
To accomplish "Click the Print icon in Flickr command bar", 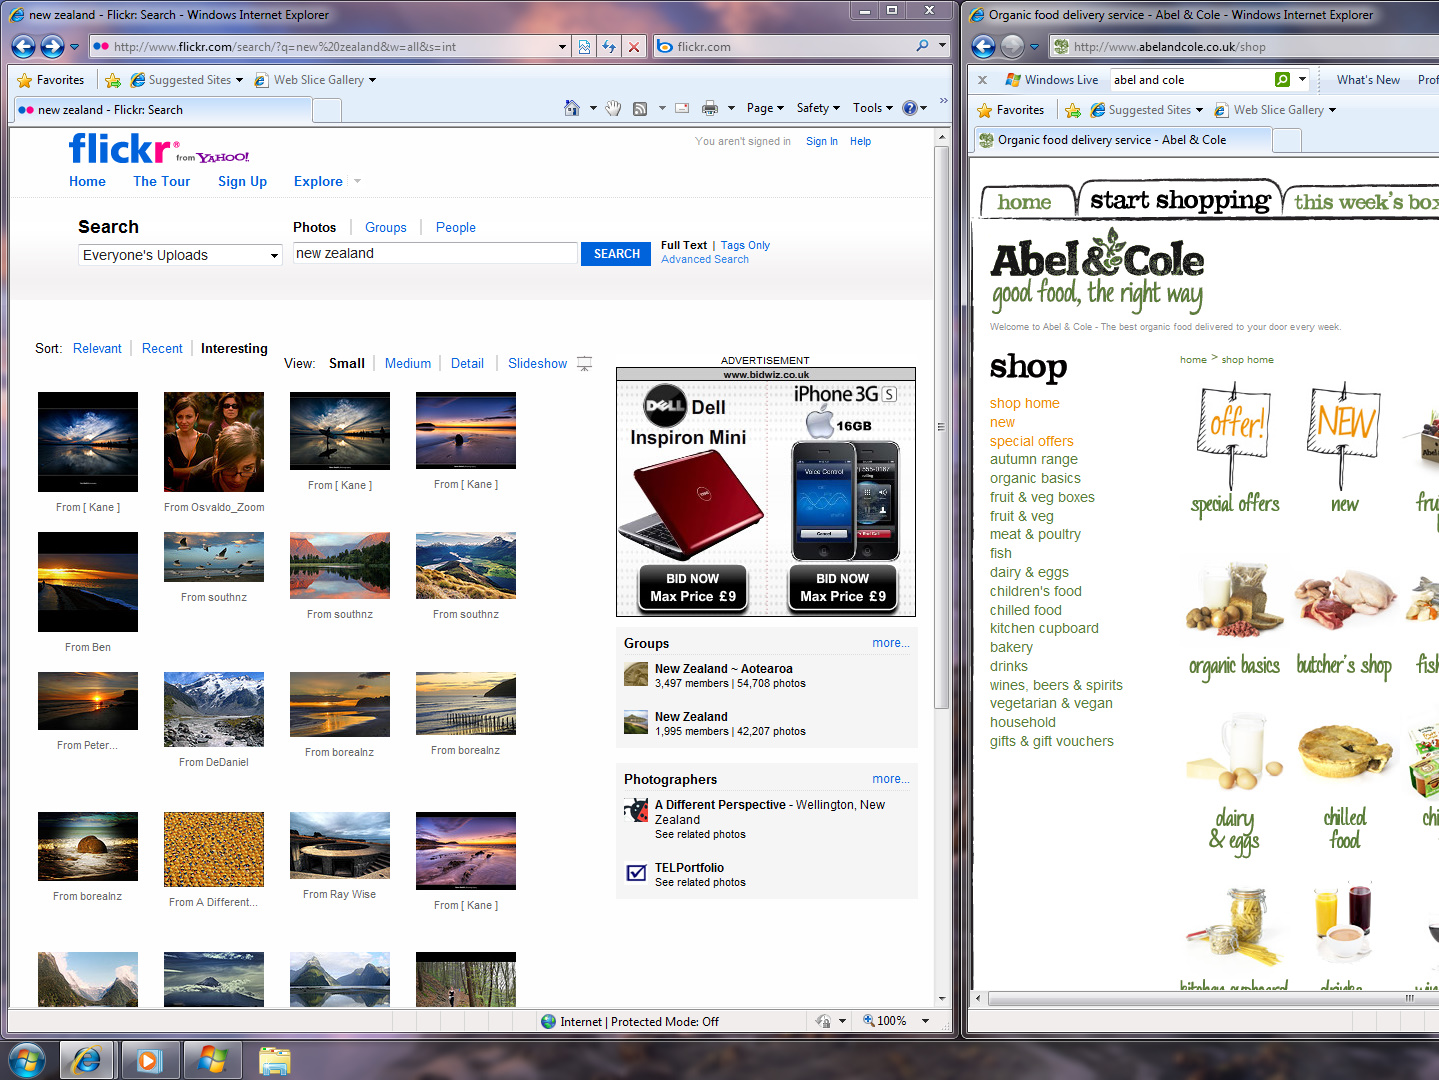I will pyautogui.click(x=710, y=108).
